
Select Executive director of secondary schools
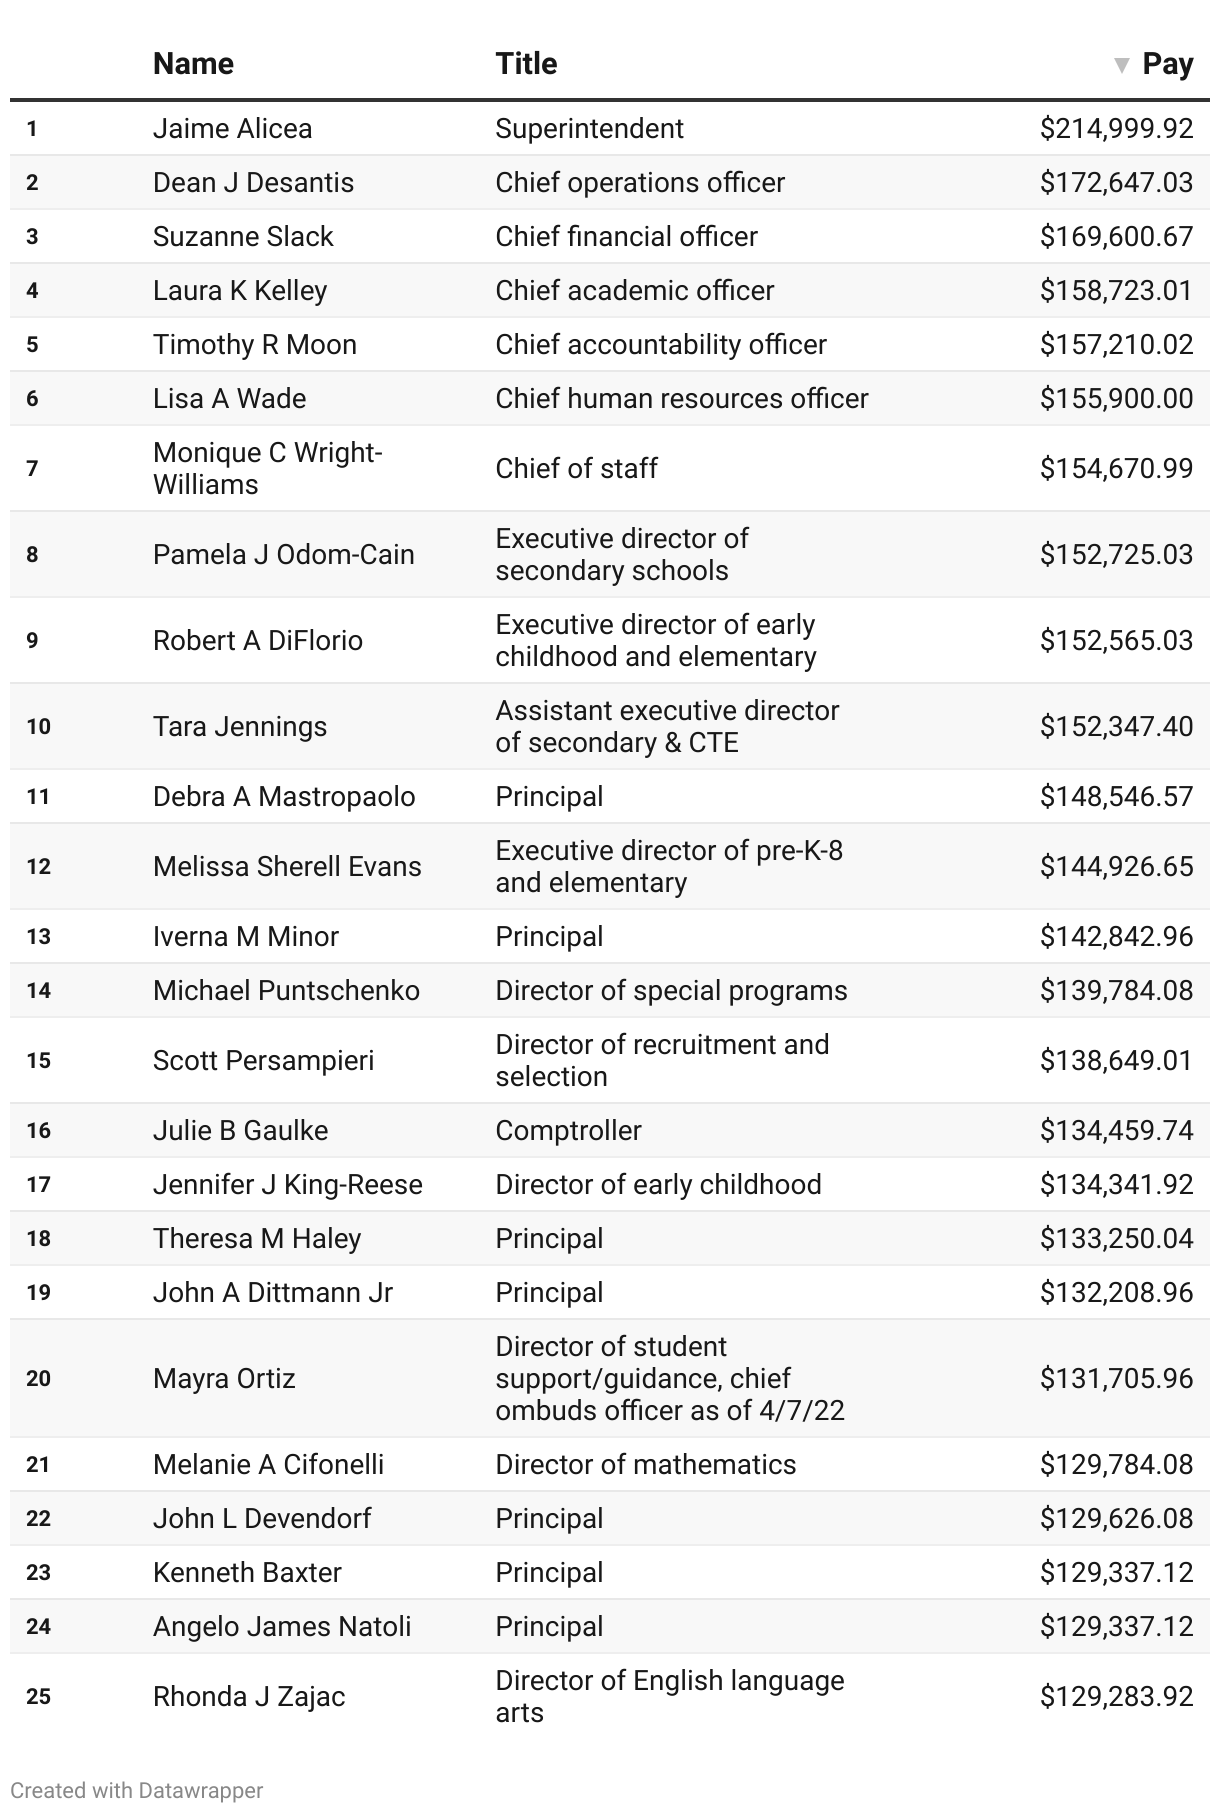coord(621,555)
